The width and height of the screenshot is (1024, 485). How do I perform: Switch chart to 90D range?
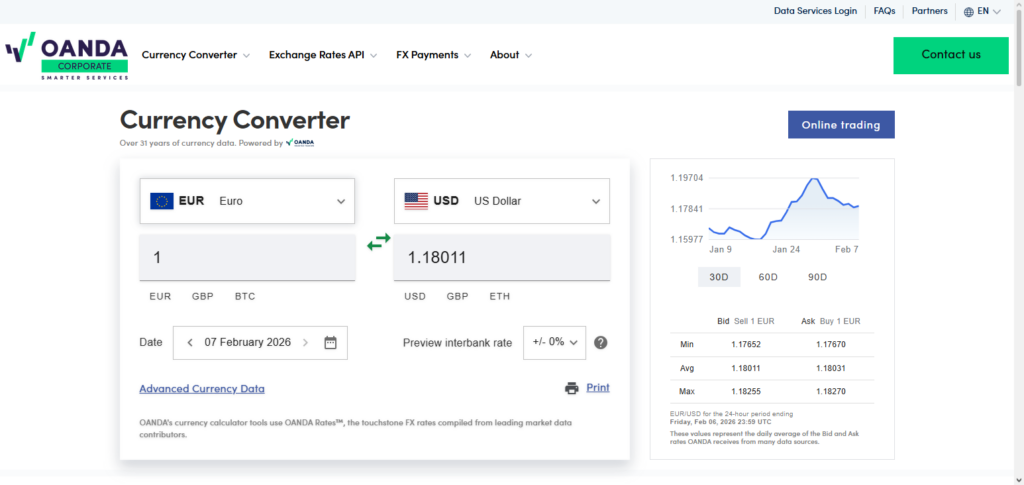[x=817, y=277]
